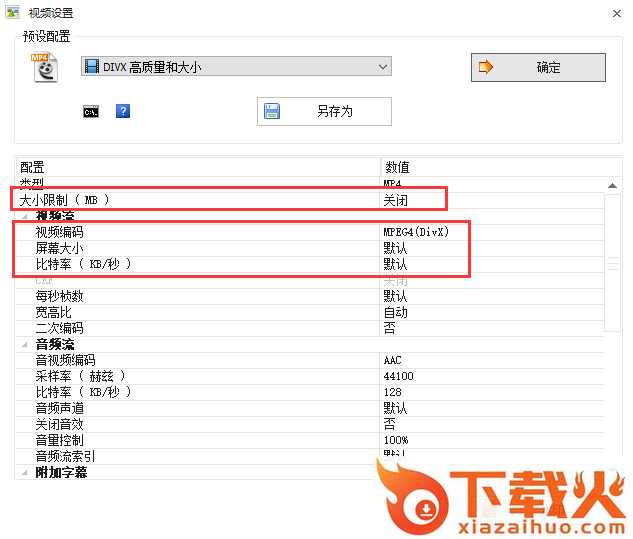Toggle the 关闭音效 value 否
Viewport: 633px width, 539px height.
[x=389, y=424]
